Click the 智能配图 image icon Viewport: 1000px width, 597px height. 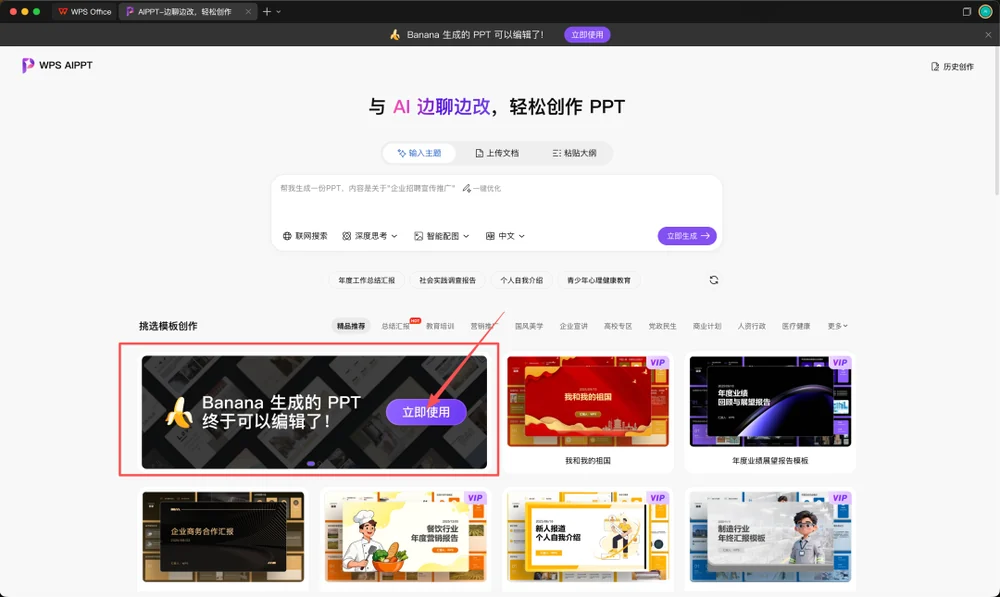pyautogui.click(x=418, y=236)
